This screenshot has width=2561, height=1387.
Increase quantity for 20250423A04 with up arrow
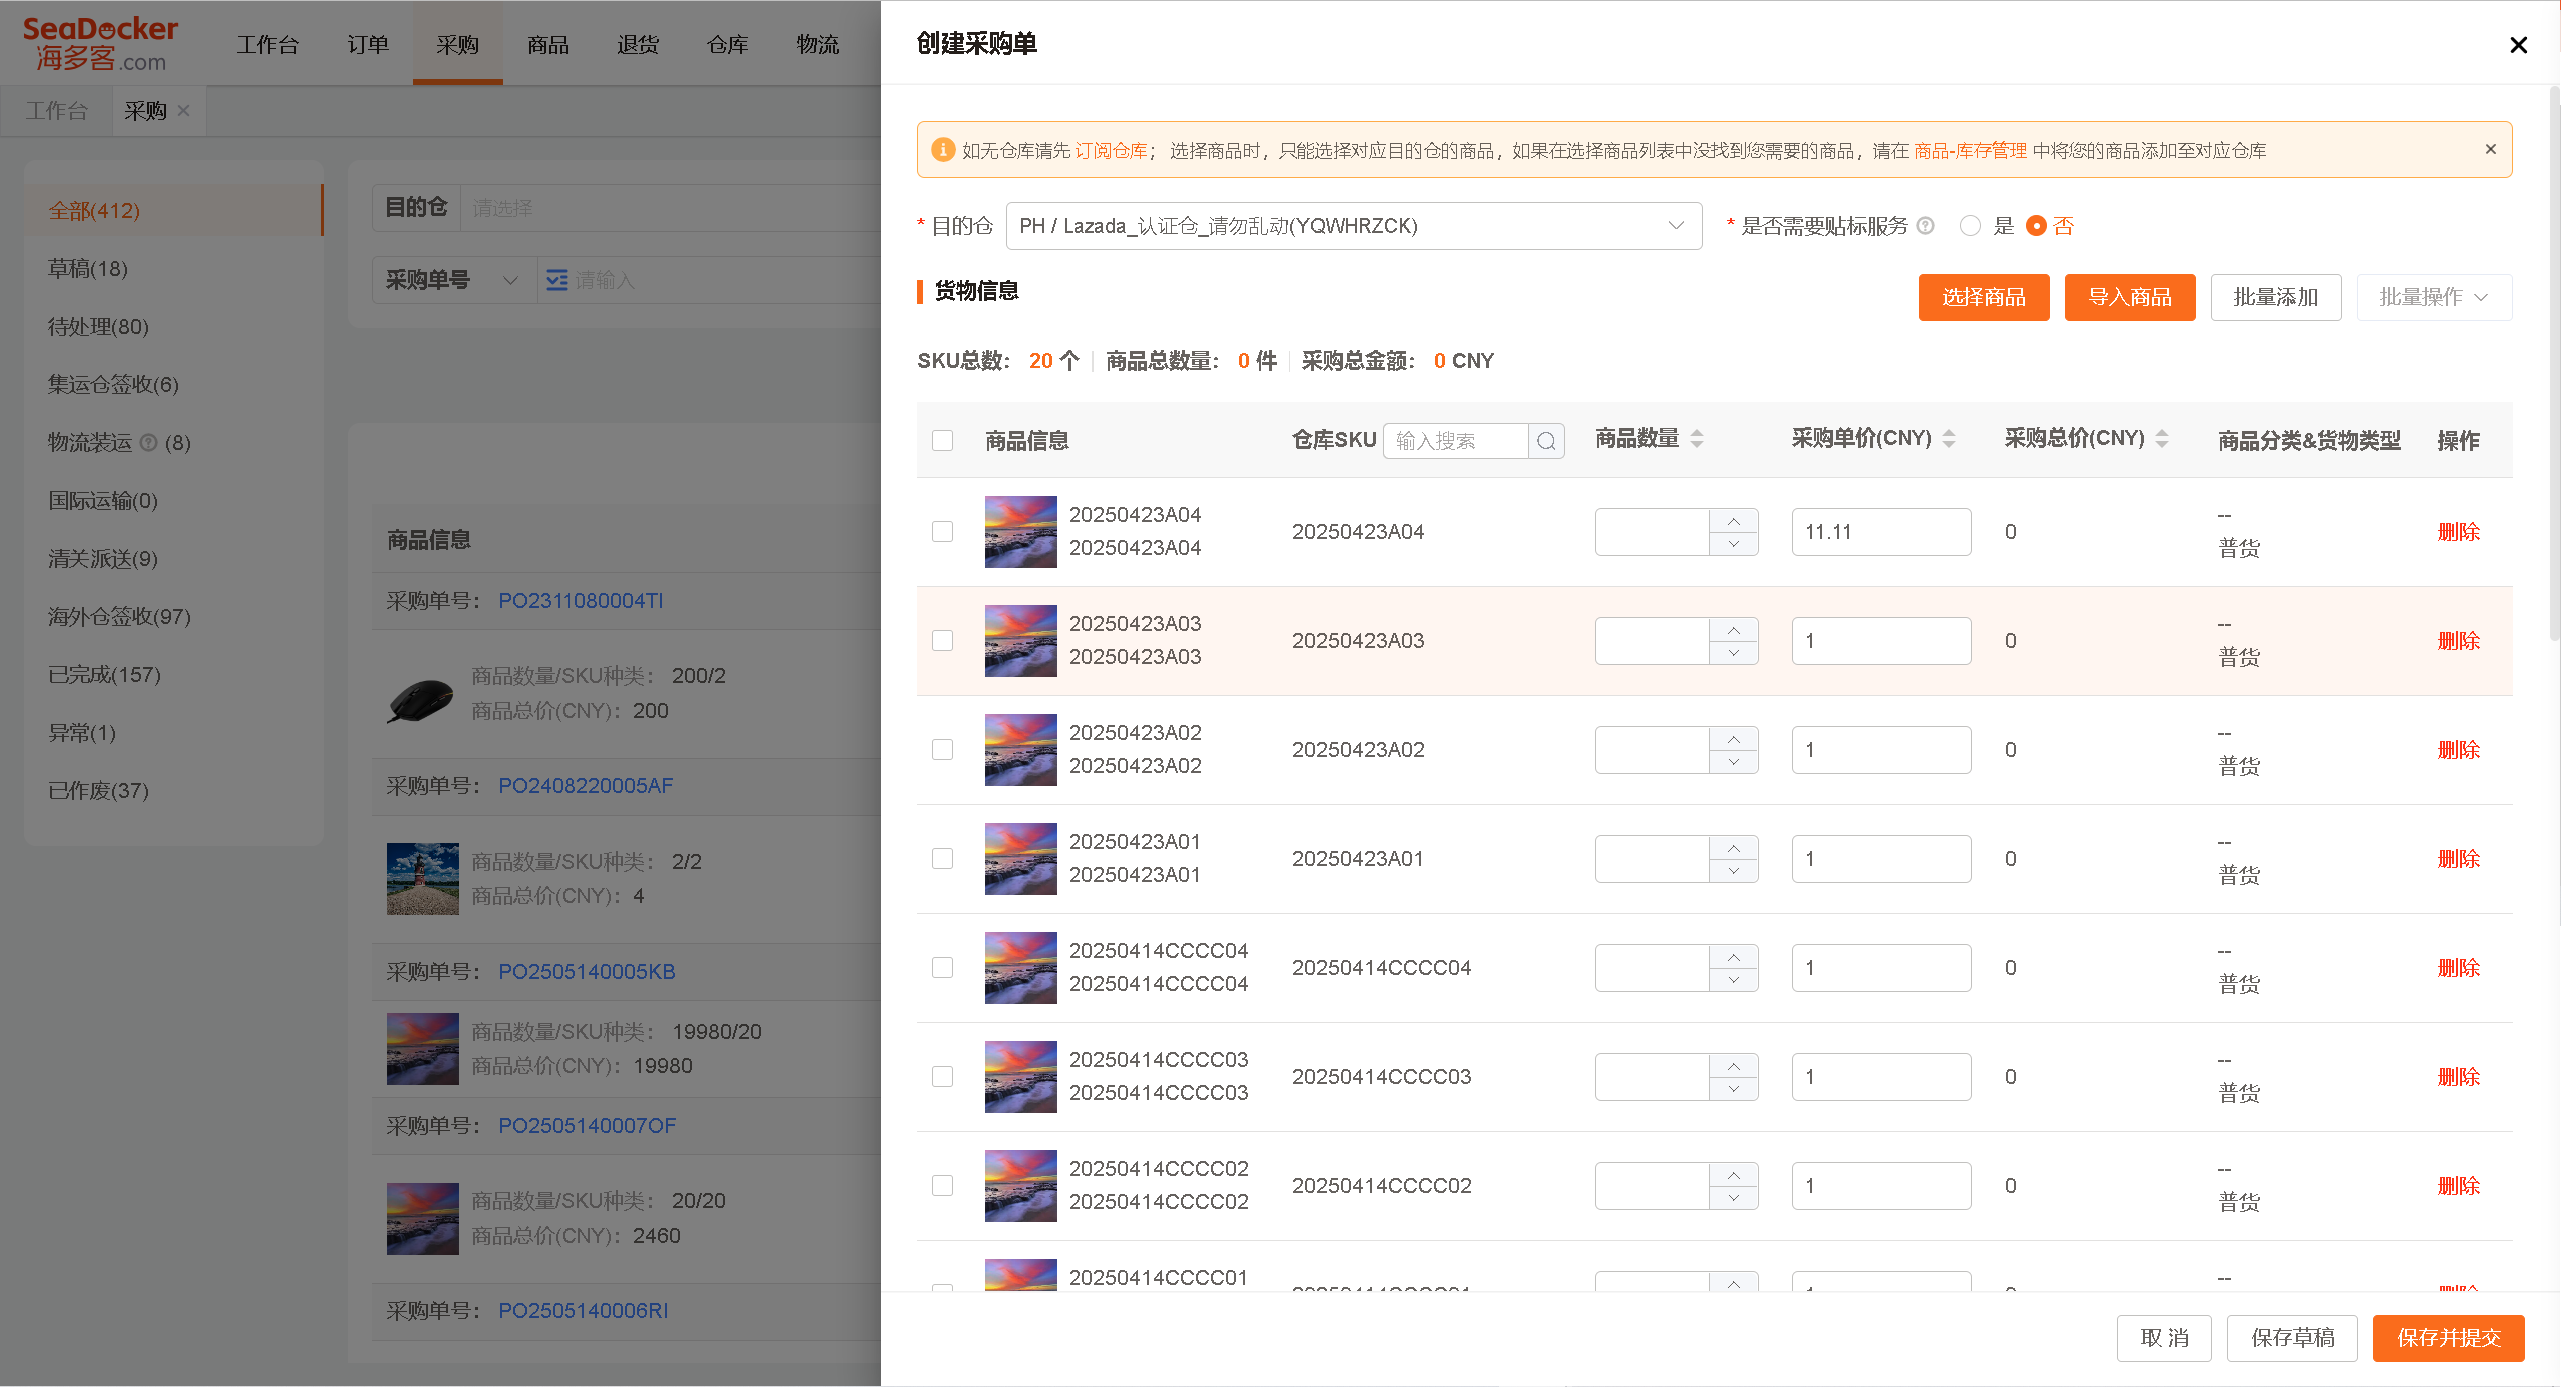1734,521
